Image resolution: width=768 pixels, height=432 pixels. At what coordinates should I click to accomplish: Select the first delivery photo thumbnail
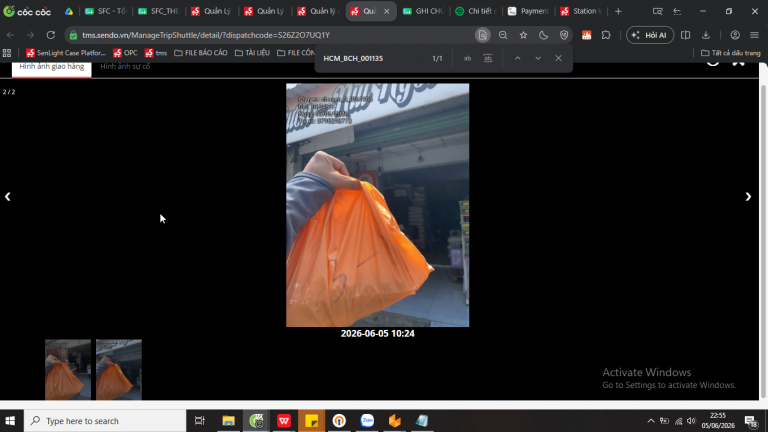tap(68, 370)
